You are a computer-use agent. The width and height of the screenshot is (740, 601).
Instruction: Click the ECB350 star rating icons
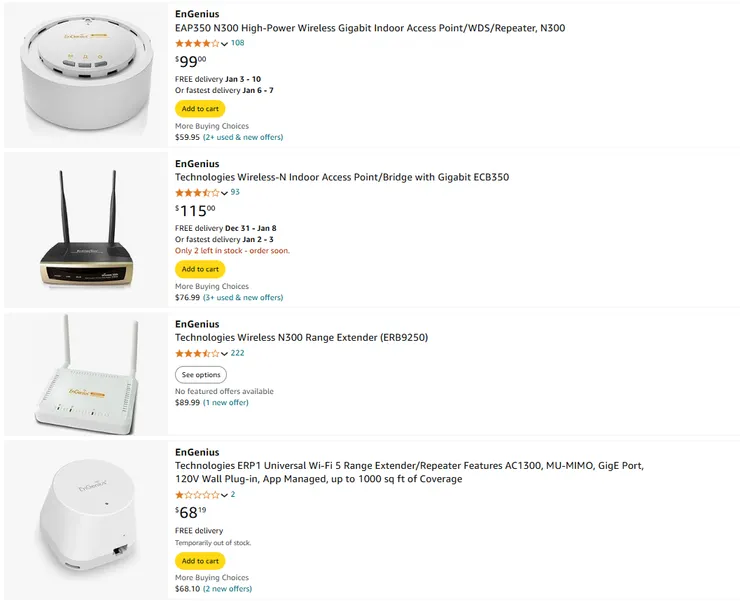[x=197, y=192]
